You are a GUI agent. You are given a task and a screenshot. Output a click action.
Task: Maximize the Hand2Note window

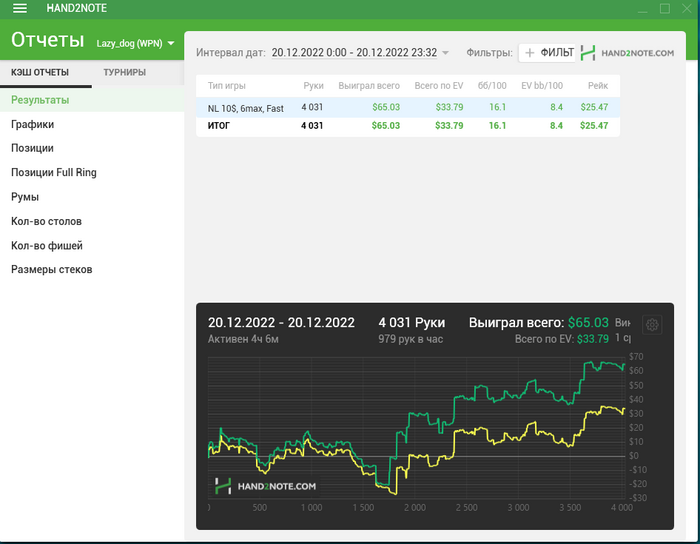(665, 8)
